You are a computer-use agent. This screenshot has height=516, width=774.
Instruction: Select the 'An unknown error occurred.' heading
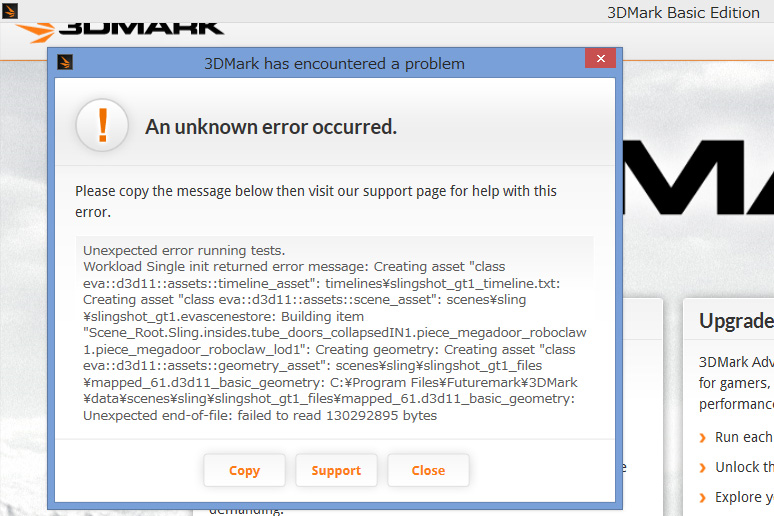[271, 127]
